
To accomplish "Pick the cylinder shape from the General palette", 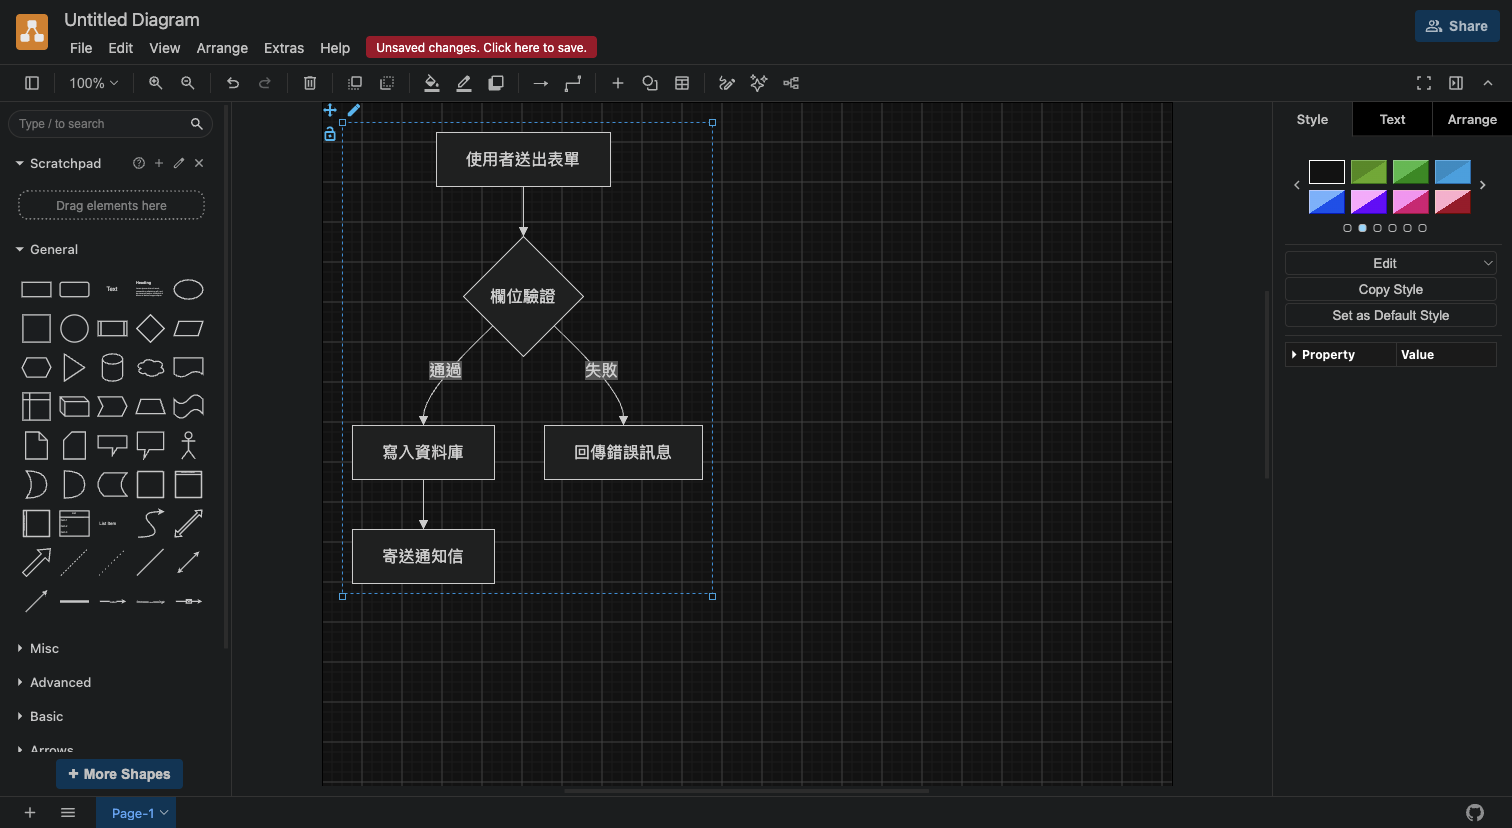I will click(112, 367).
